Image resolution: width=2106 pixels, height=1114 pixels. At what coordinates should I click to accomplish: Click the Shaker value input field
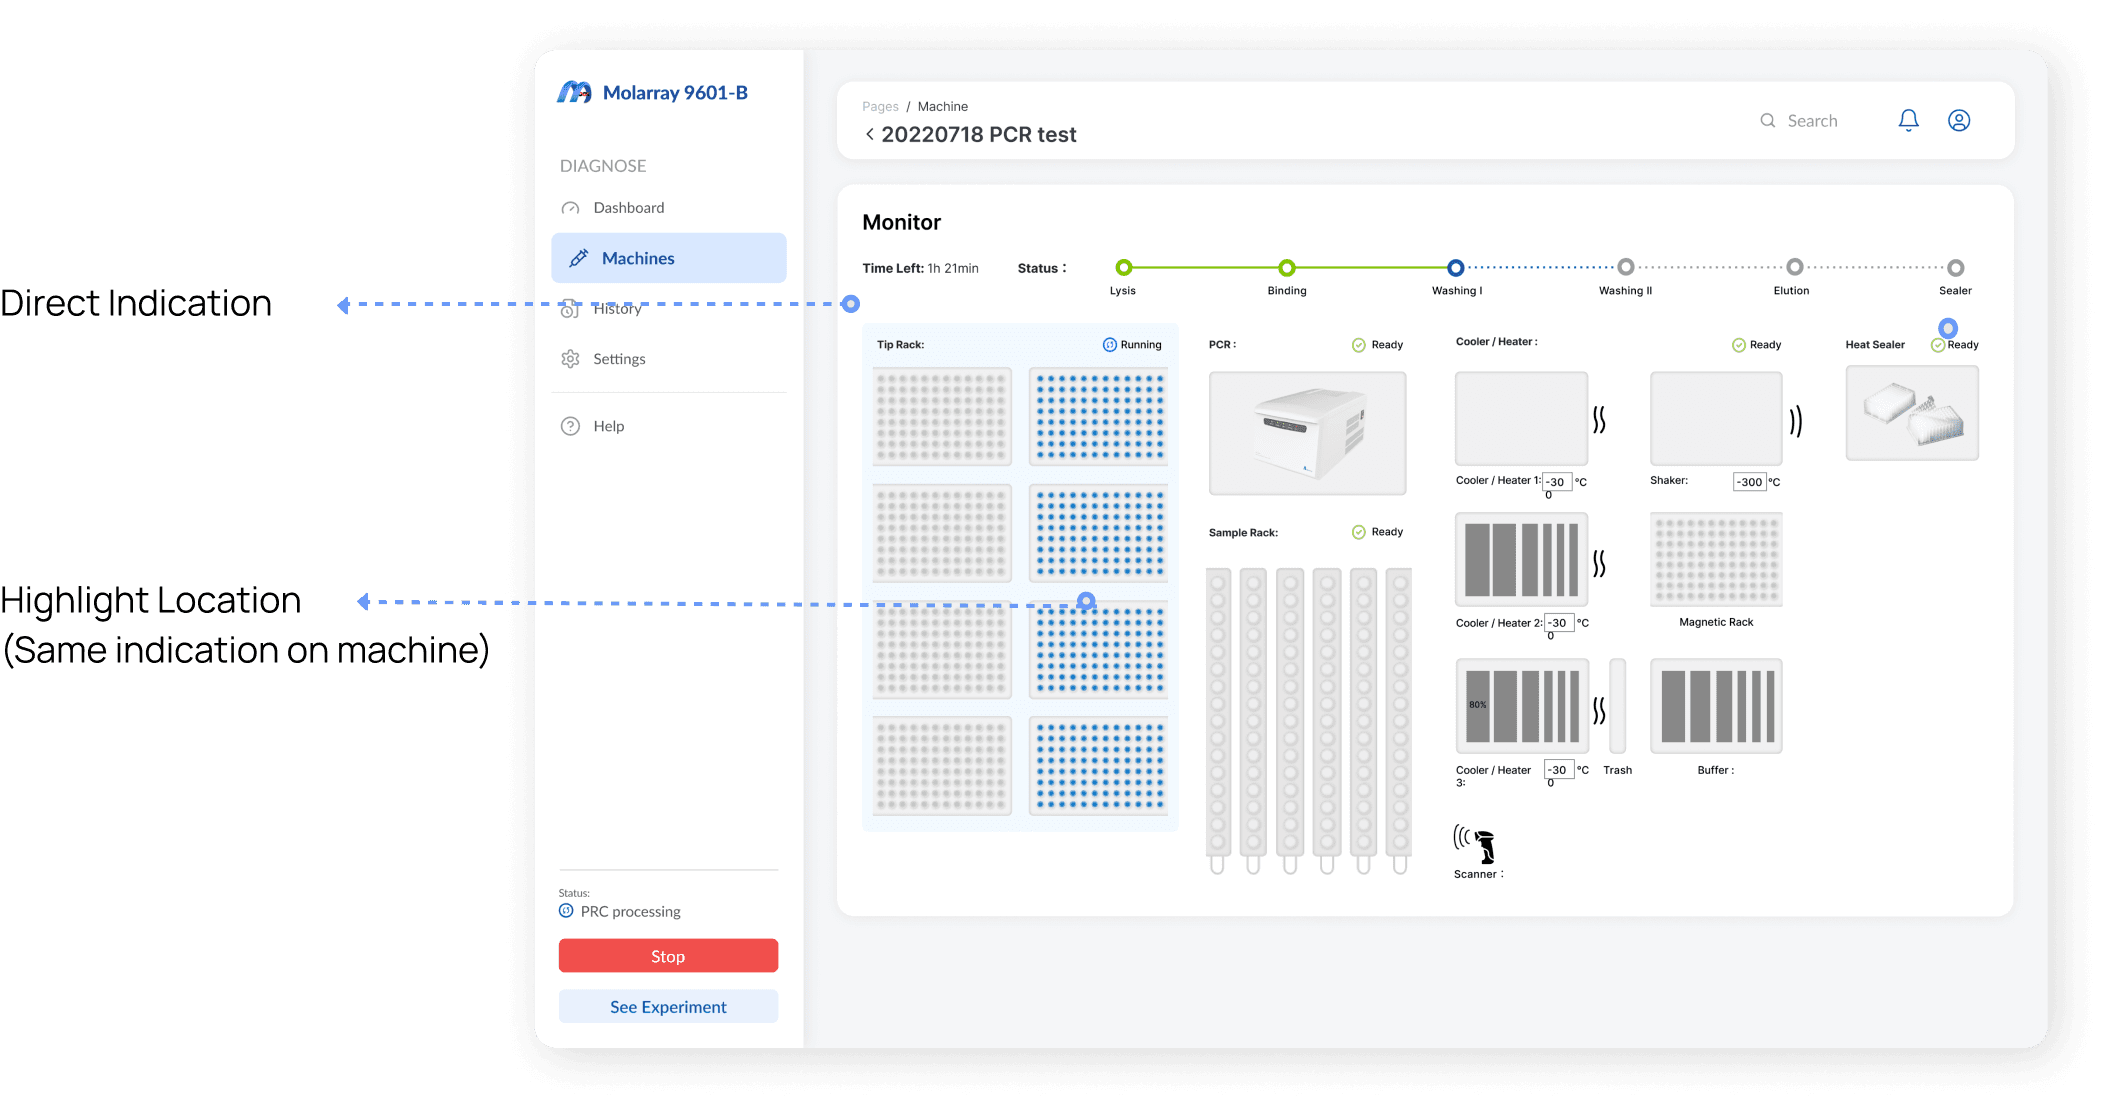tap(1749, 481)
